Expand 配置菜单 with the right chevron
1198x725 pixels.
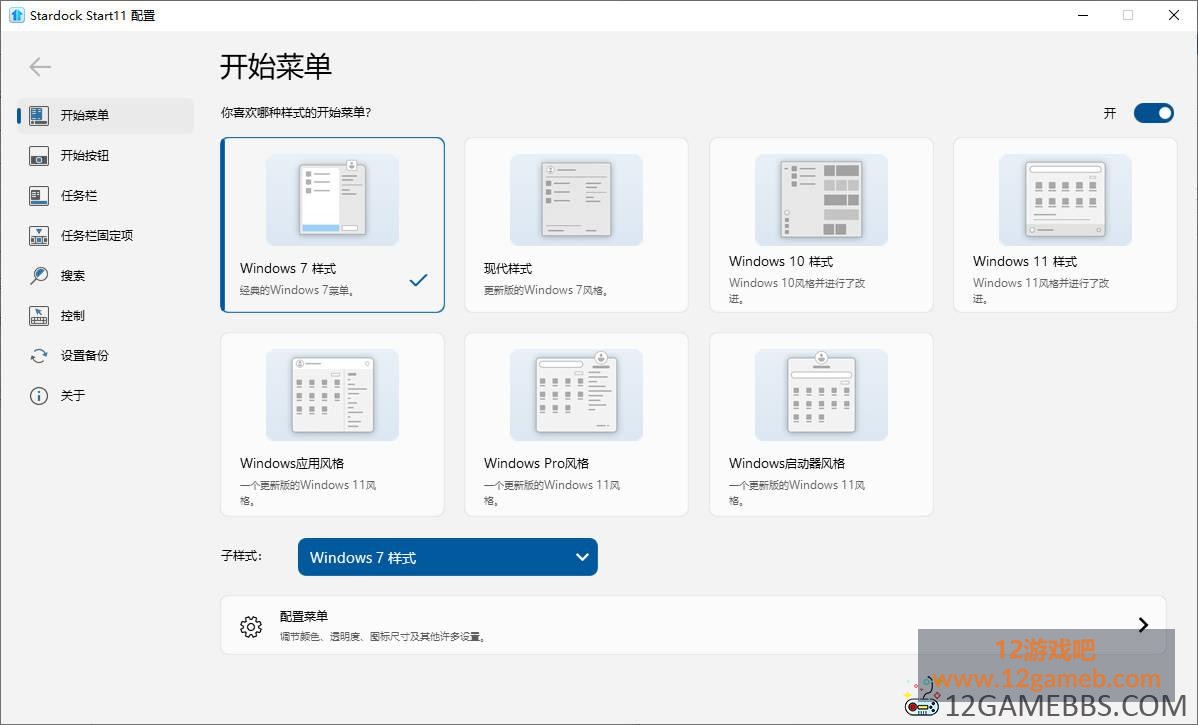[x=1143, y=625]
